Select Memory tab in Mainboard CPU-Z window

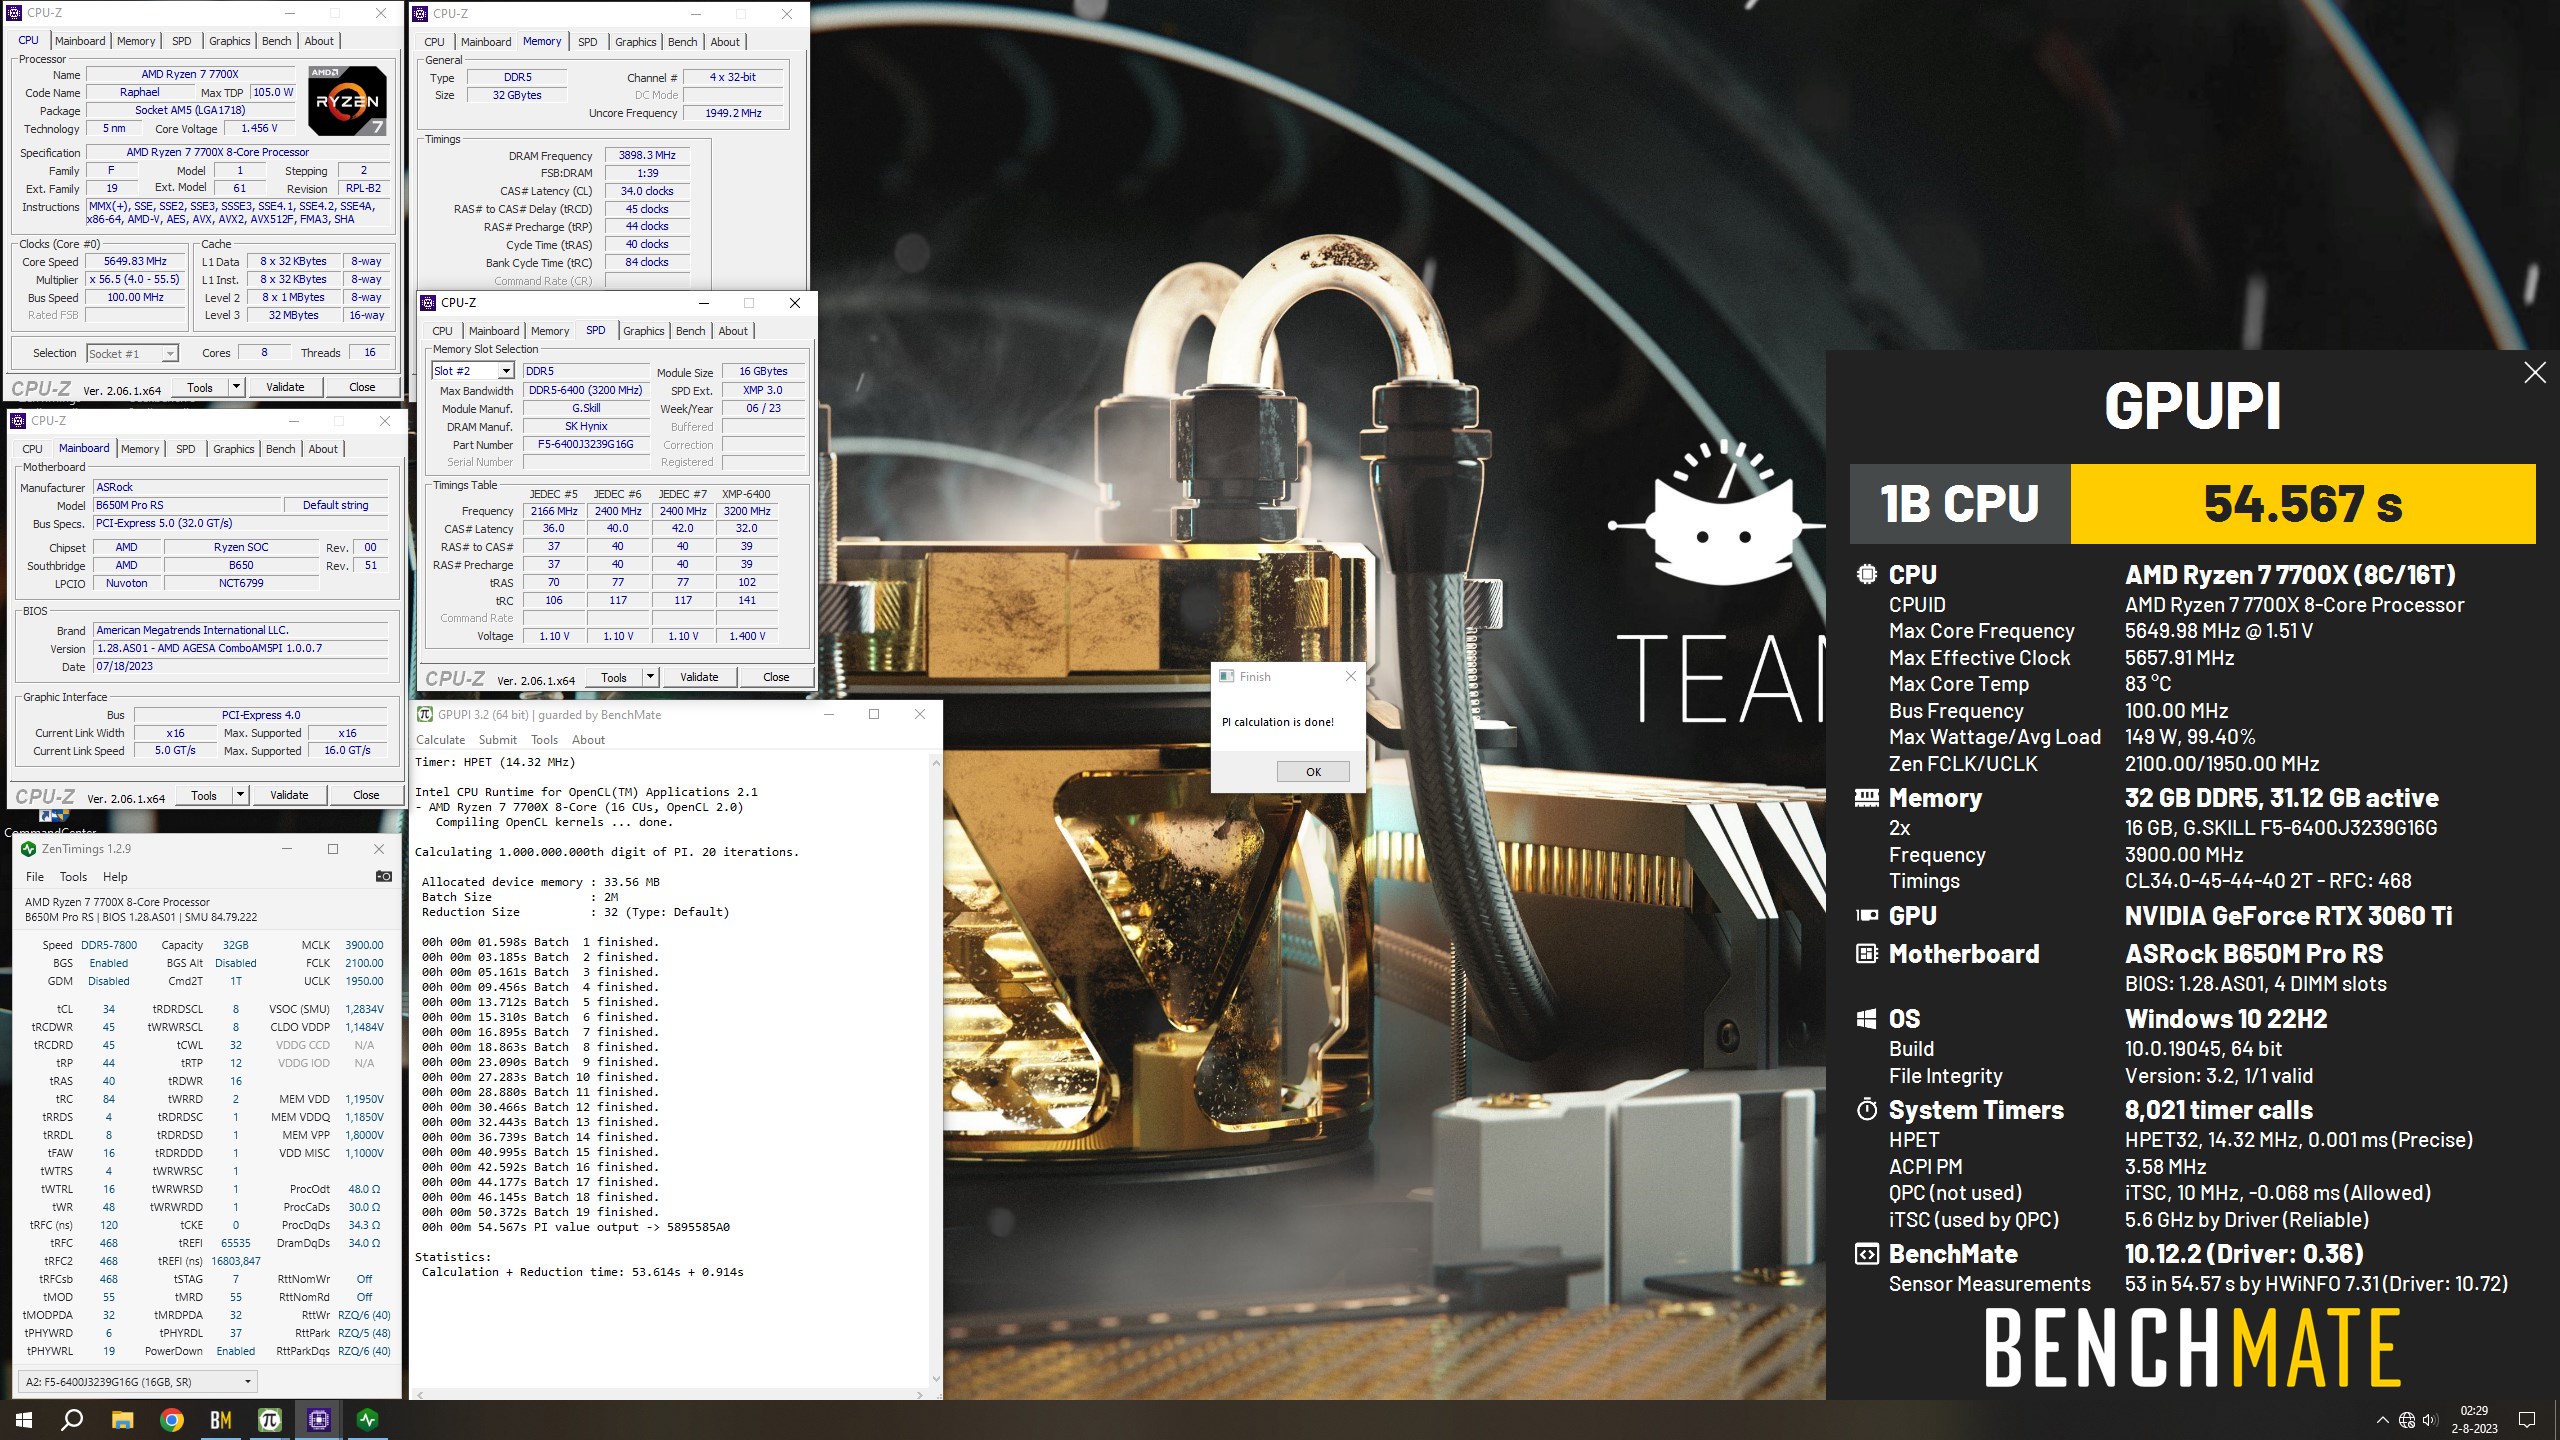coord(140,449)
